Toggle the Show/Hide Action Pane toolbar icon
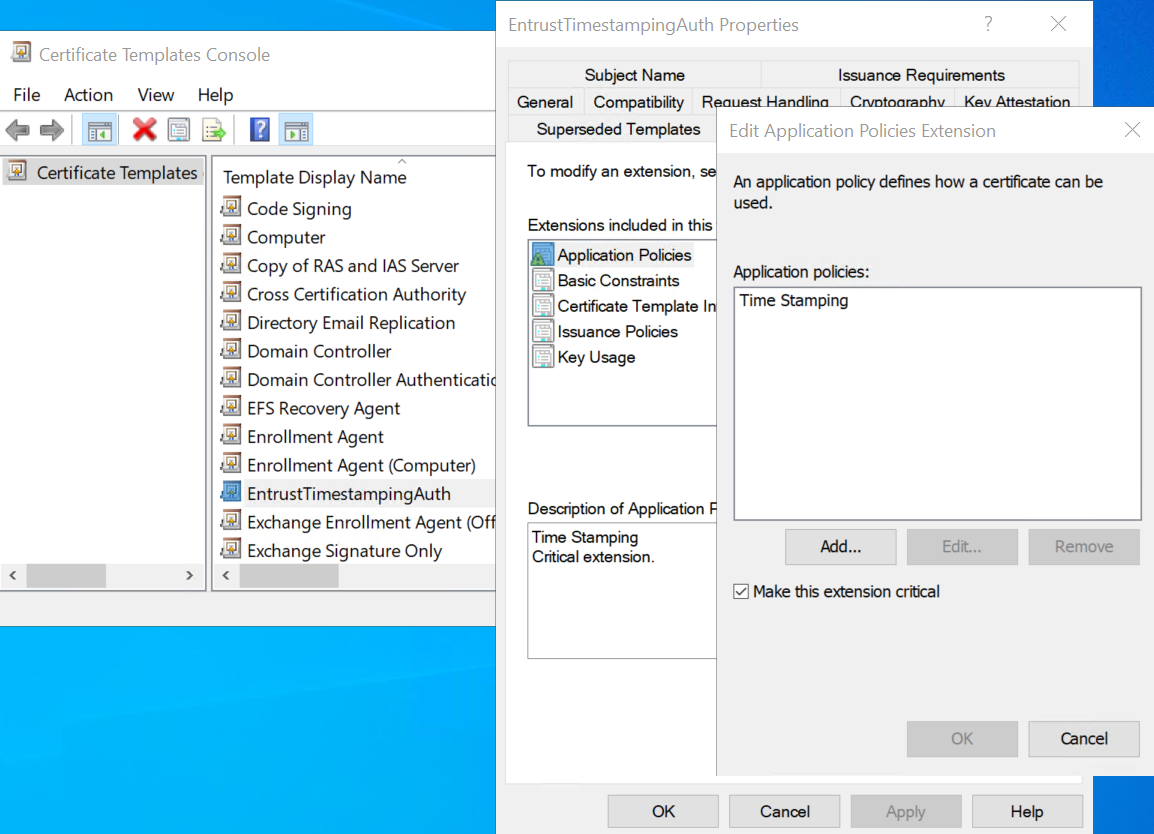 297,131
